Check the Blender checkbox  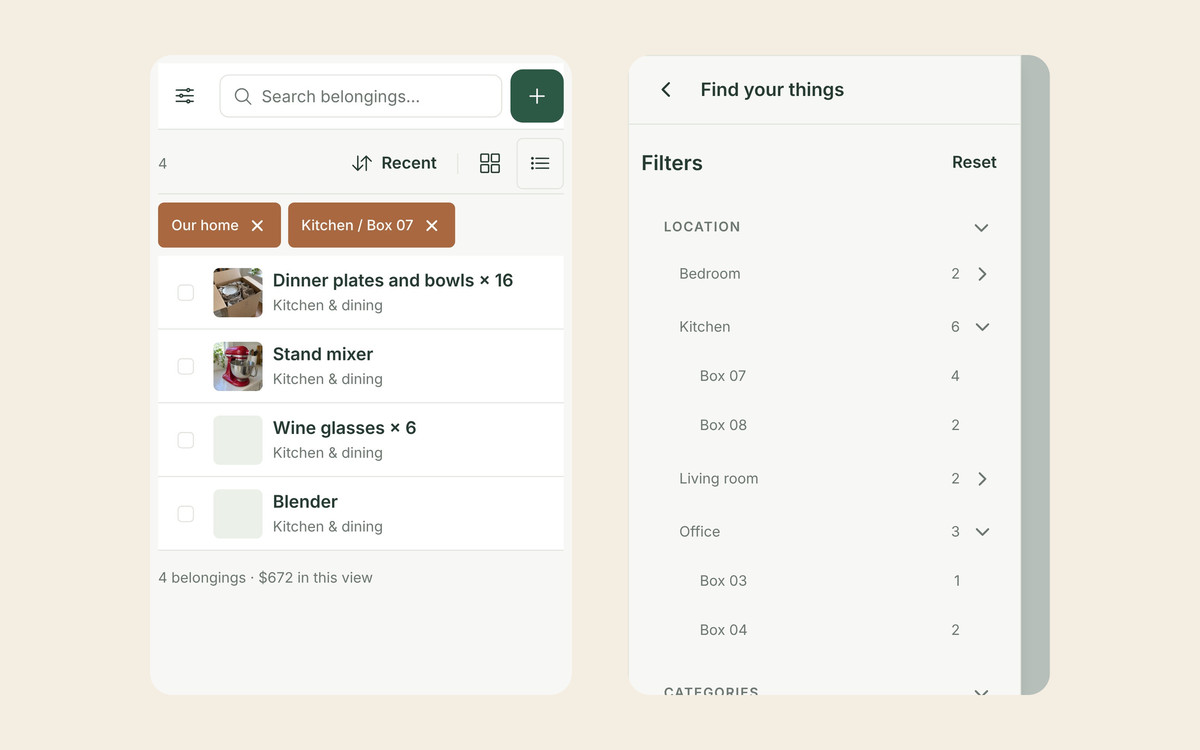tap(186, 514)
